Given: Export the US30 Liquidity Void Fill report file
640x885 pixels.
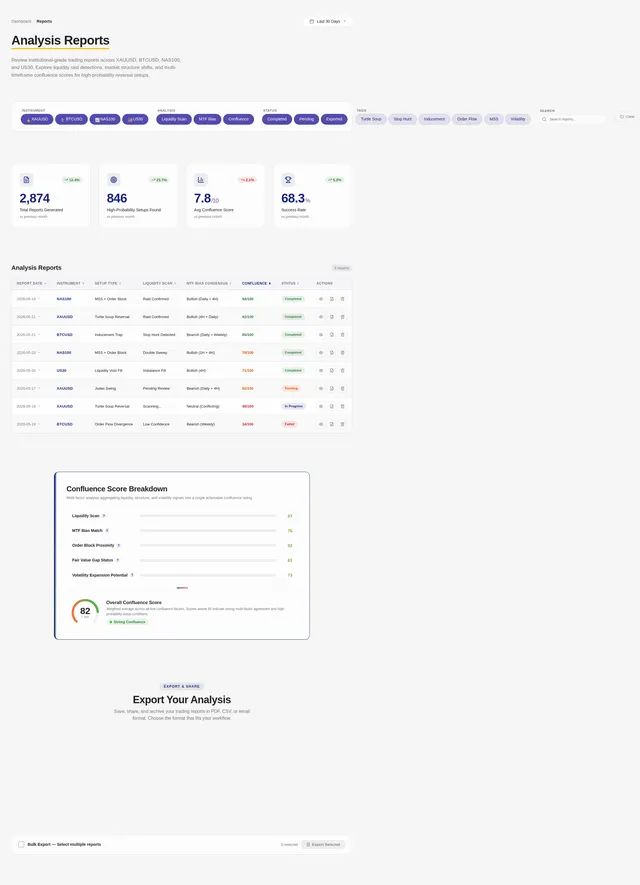Looking at the screenshot, I should tap(332, 371).
